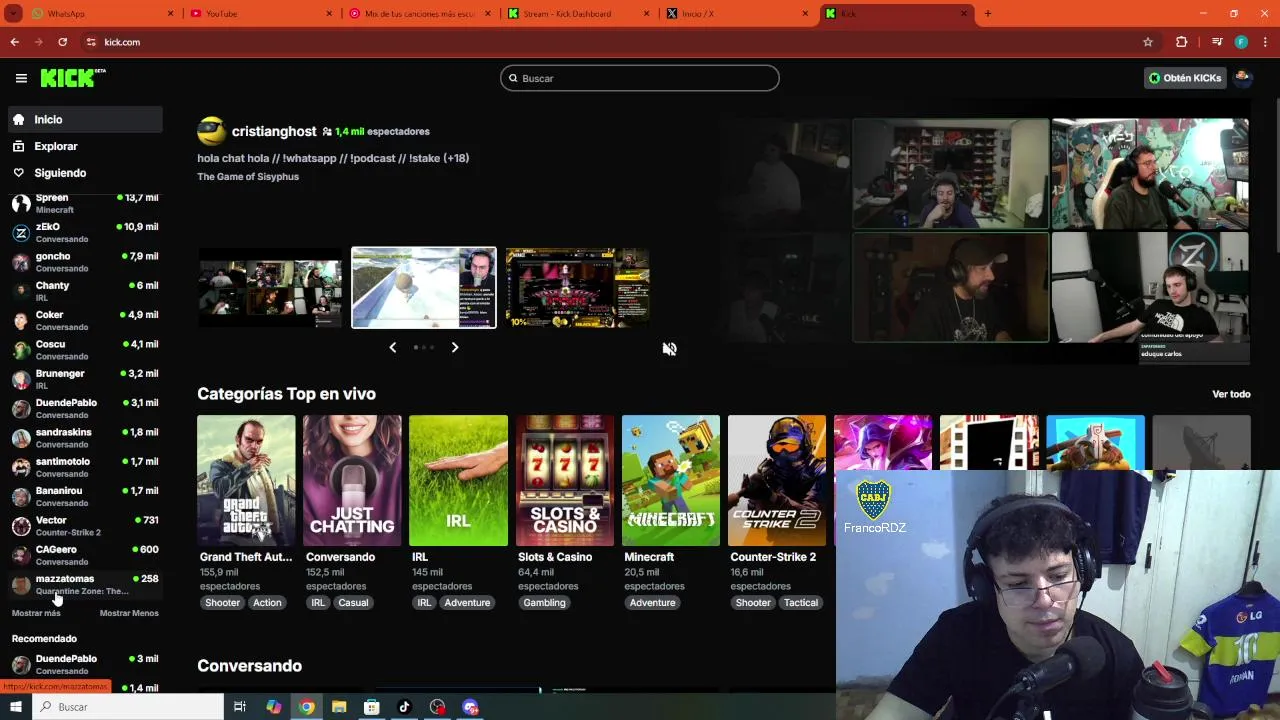
Task: Open the Kick hamburger menu
Action: [x=21, y=78]
